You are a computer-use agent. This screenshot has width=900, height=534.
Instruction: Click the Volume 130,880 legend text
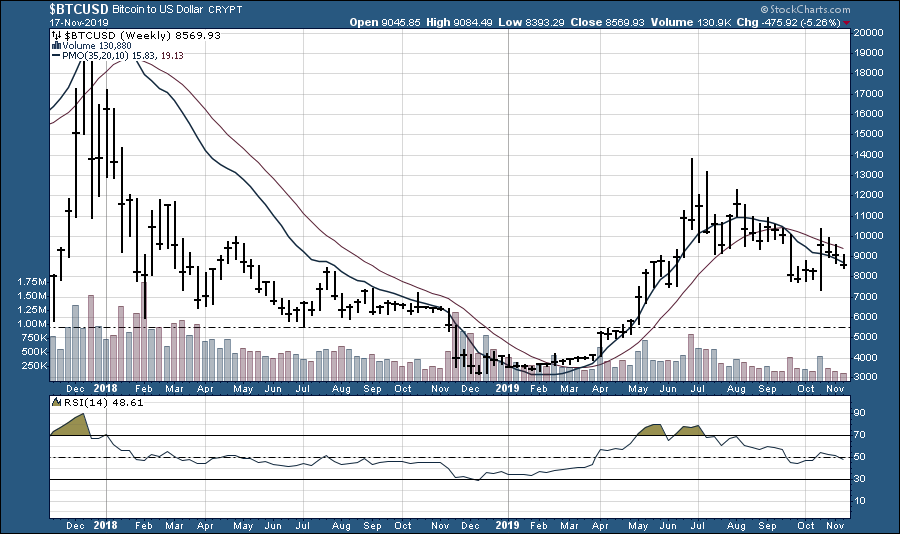[91, 44]
